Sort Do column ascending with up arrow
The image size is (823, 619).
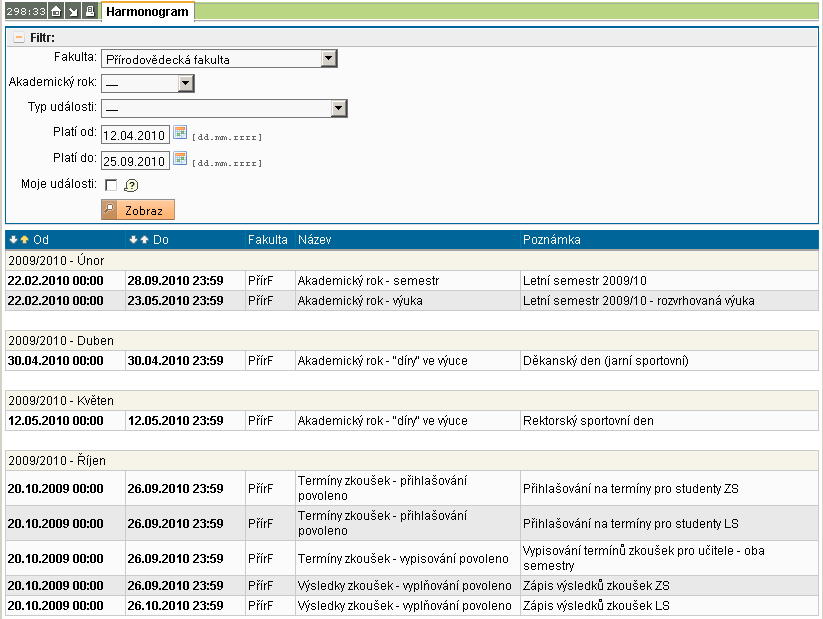(144, 240)
